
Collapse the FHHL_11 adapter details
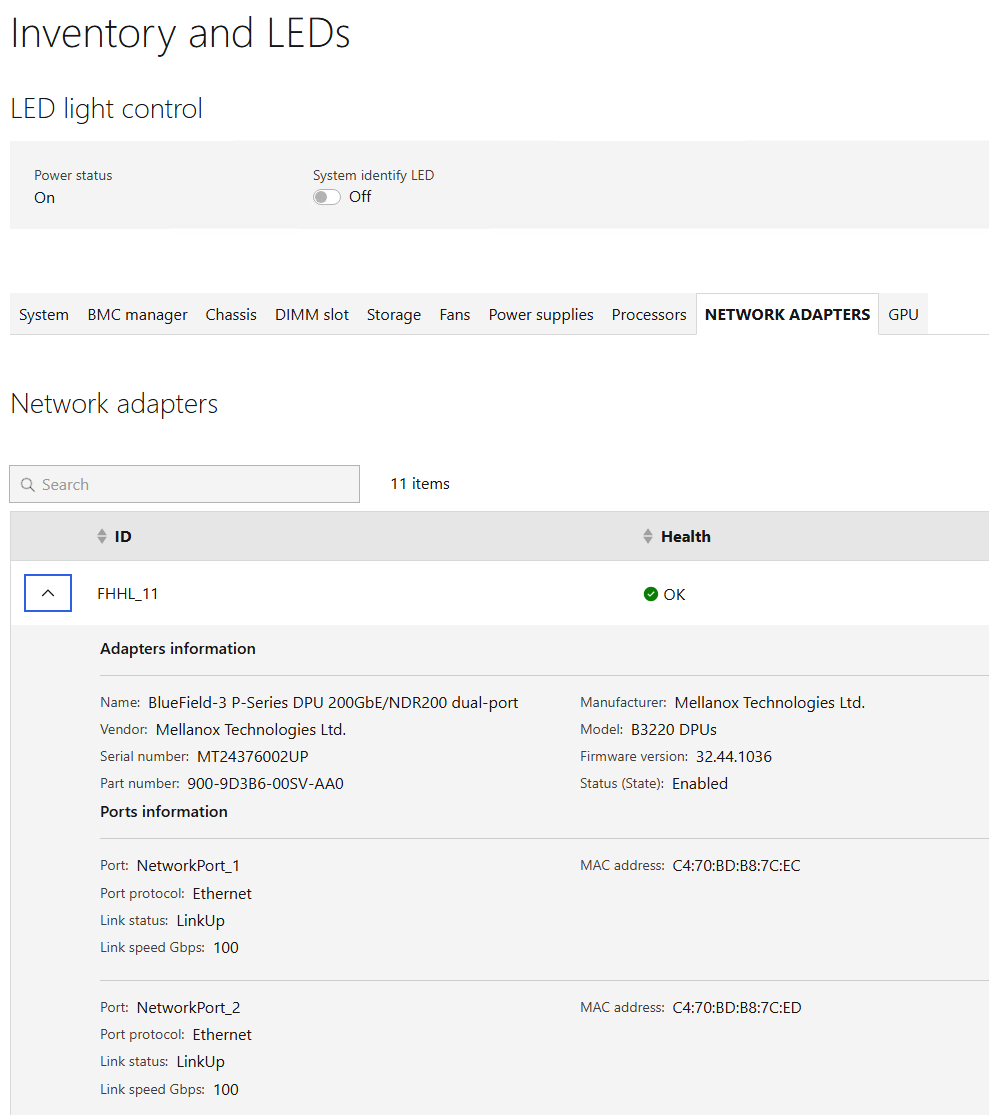(x=47, y=592)
